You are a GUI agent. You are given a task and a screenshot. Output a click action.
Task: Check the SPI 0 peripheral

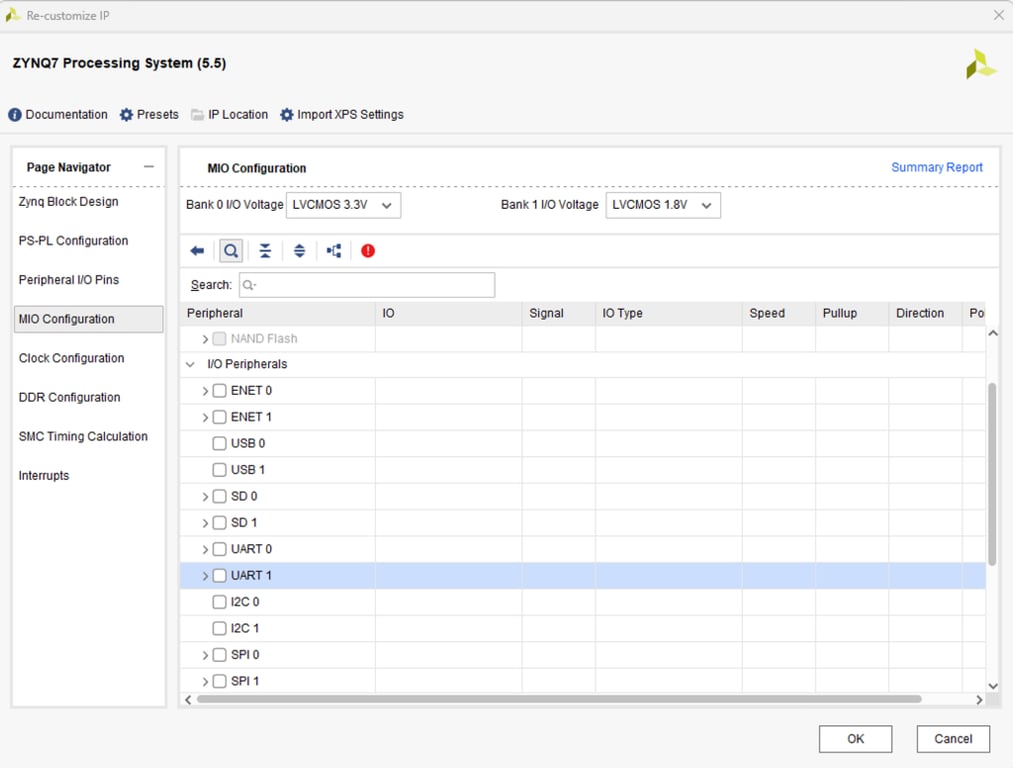pos(220,655)
